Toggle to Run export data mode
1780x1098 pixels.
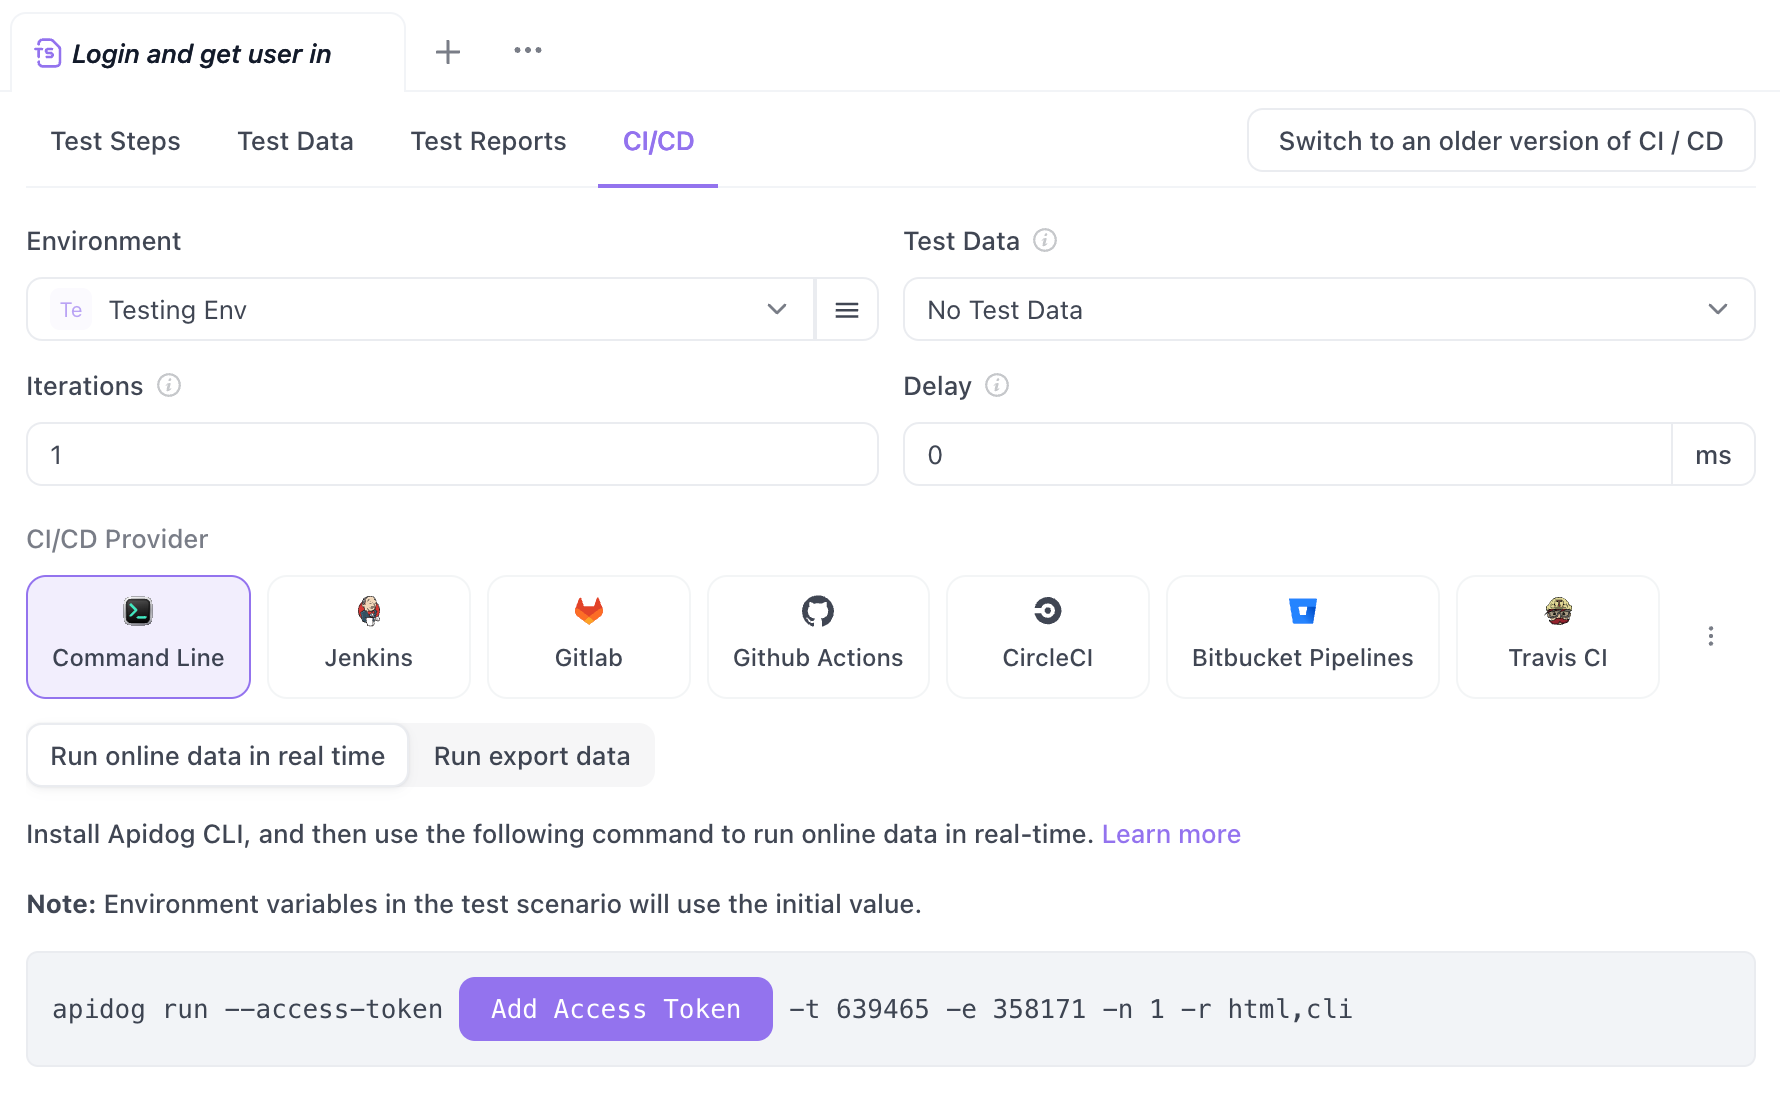tap(532, 756)
